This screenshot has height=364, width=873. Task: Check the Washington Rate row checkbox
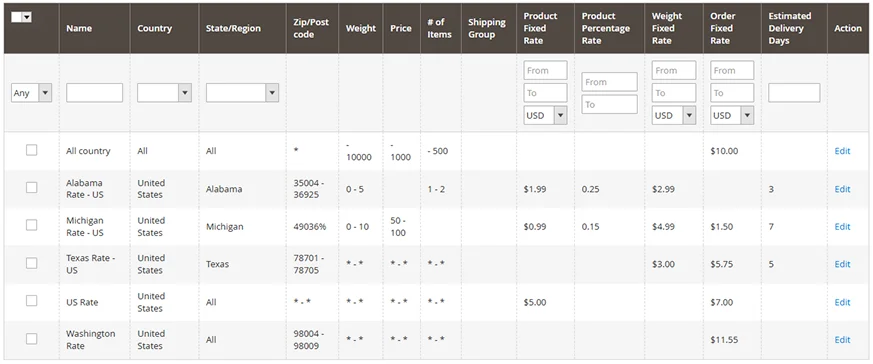(x=32, y=338)
